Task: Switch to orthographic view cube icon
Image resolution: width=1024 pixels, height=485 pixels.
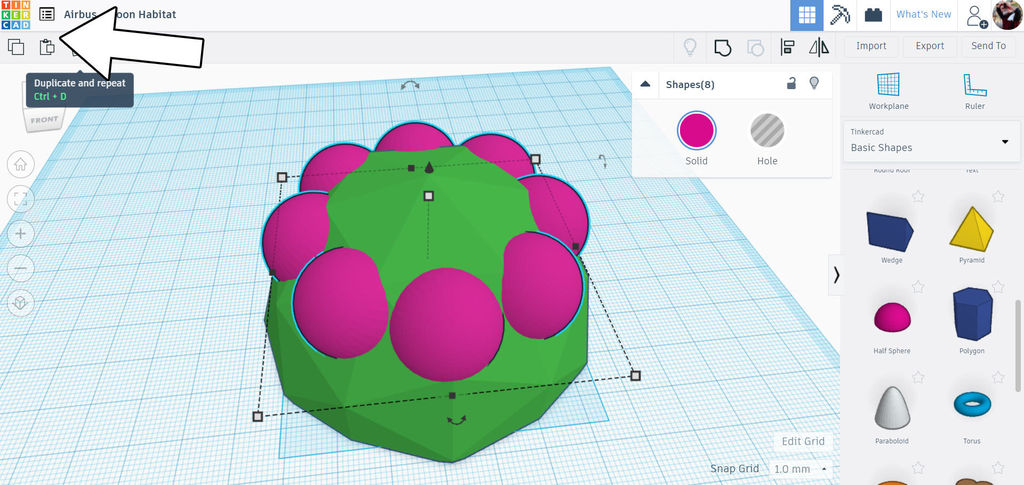Action: tap(20, 303)
